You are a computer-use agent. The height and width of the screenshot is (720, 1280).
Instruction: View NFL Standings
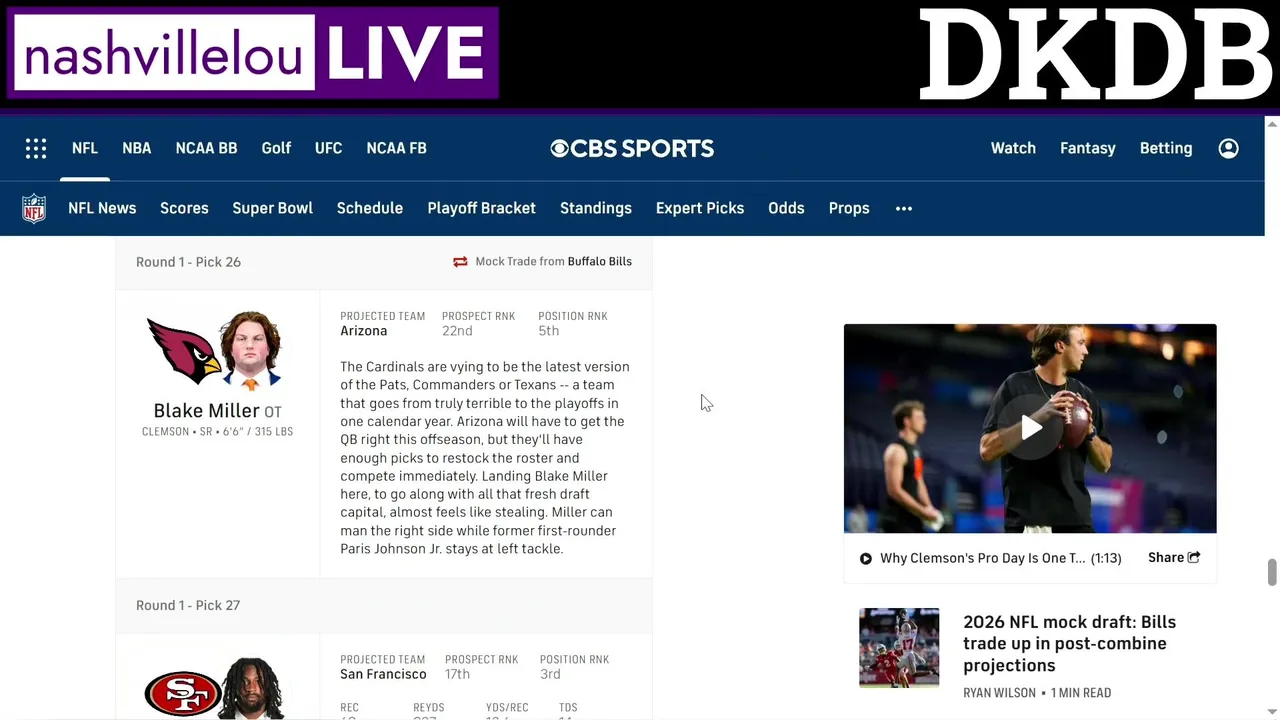(596, 208)
